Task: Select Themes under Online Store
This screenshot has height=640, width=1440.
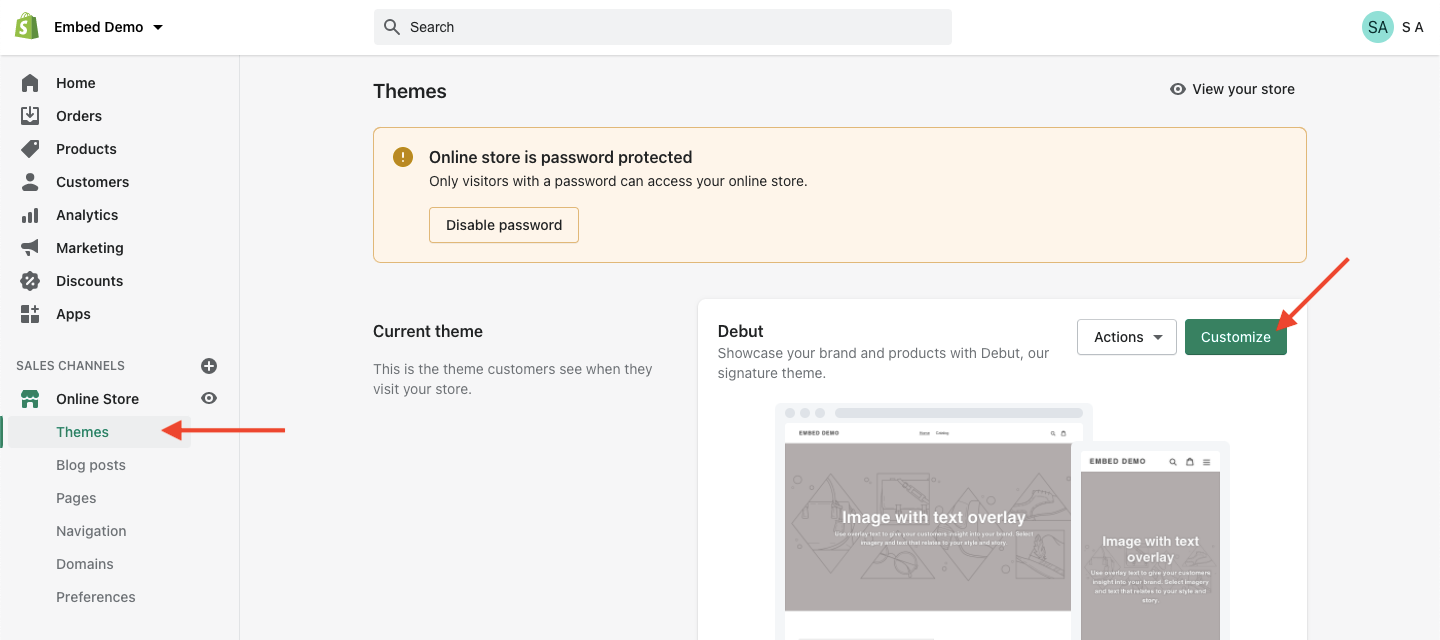Action: (82, 432)
